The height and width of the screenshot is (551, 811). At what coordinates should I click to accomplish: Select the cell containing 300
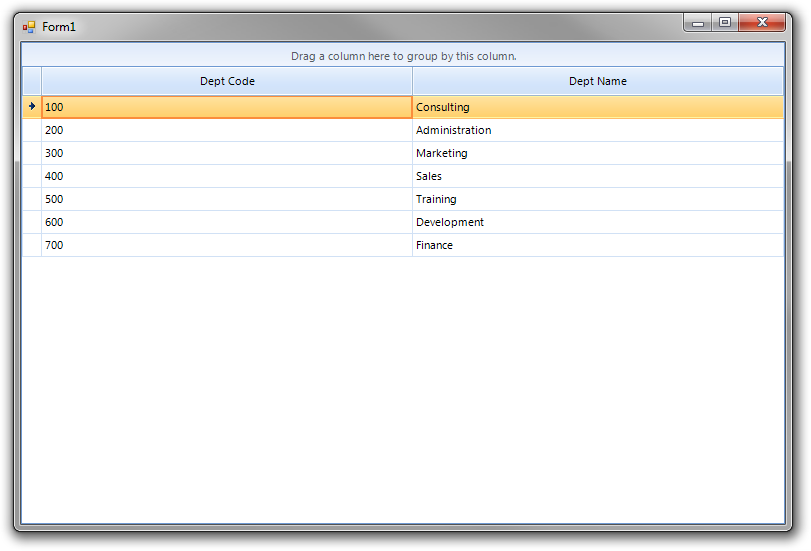[x=227, y=153]
